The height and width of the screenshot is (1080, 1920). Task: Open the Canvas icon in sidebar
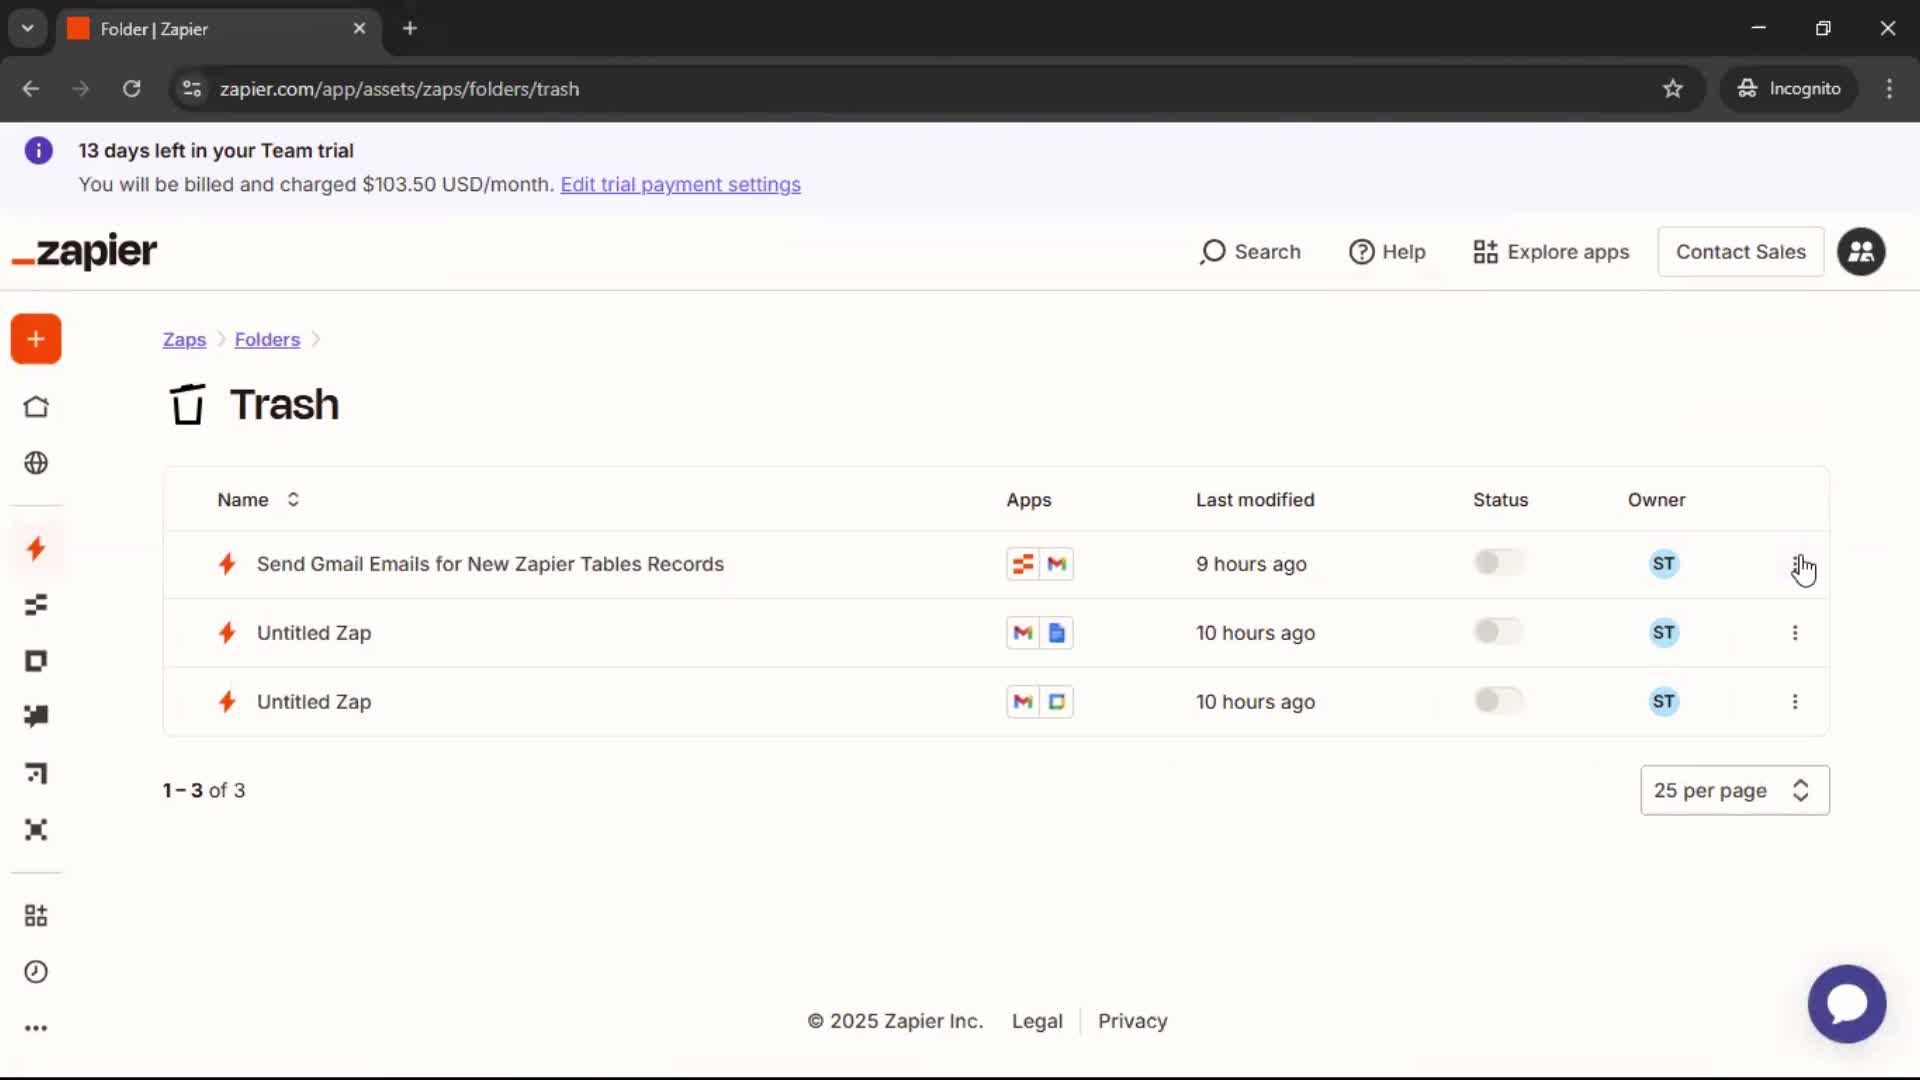coord(36,773)
